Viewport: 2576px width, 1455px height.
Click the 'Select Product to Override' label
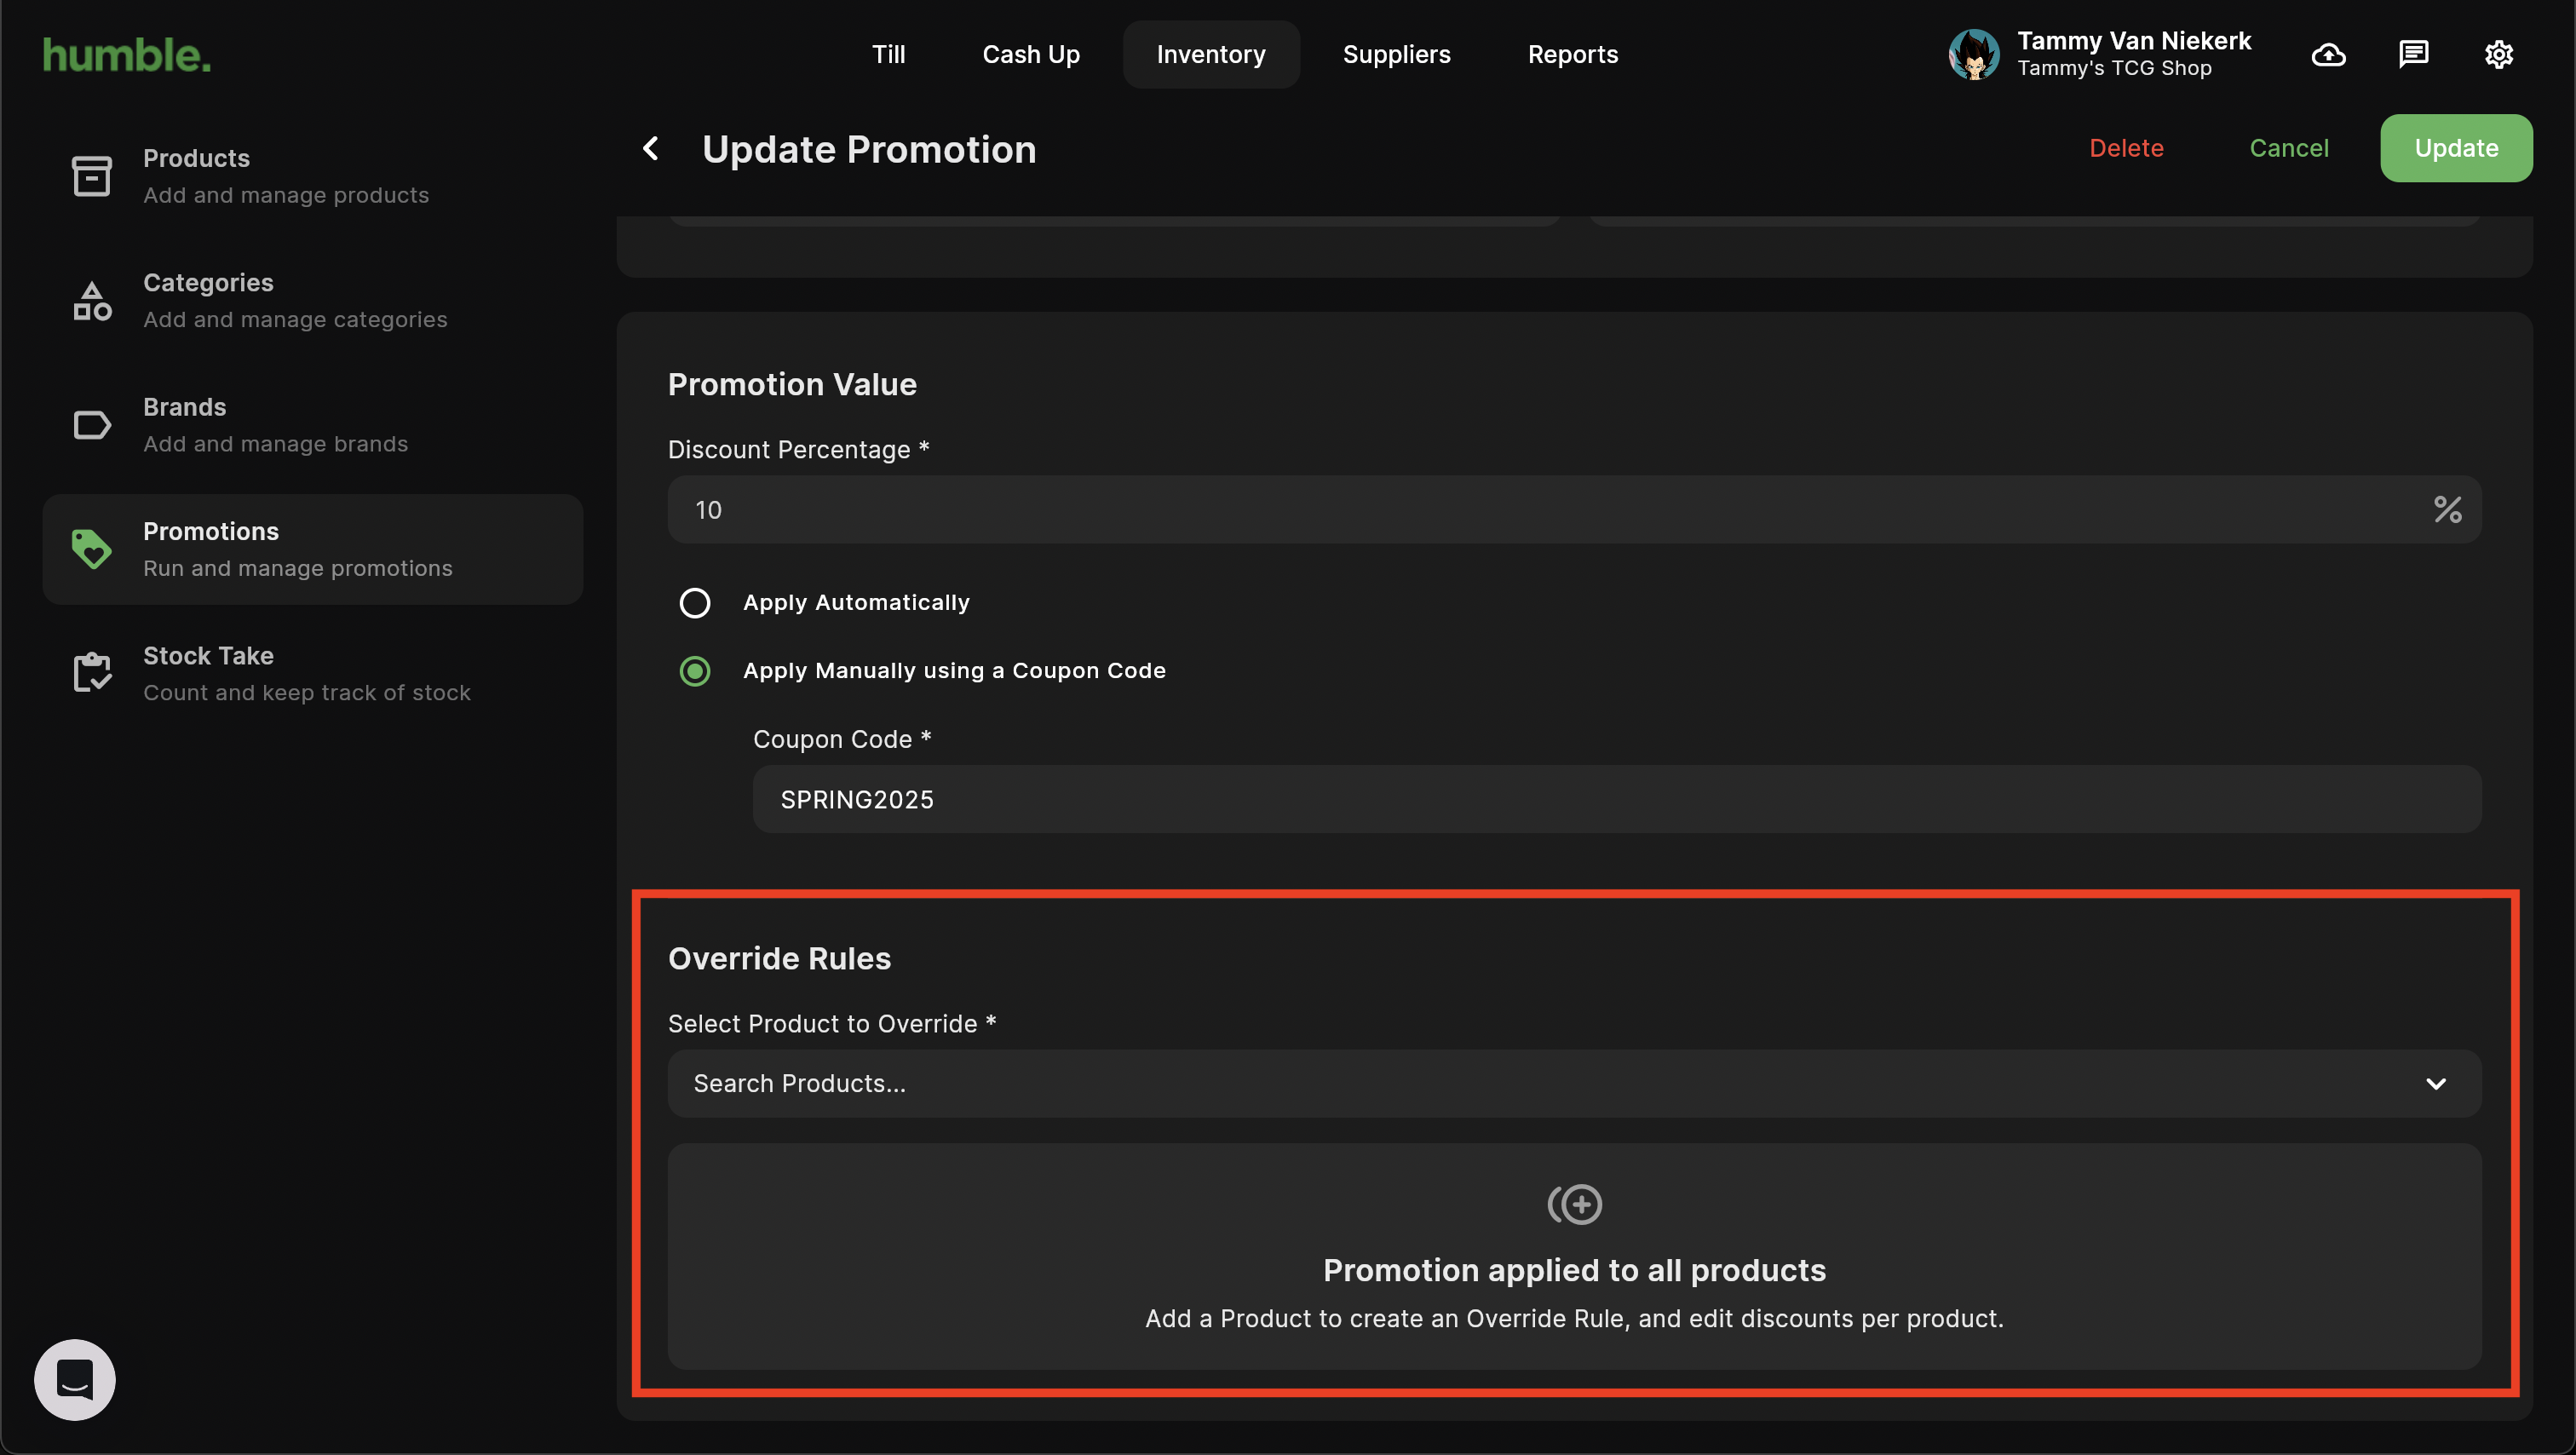tap(832, 1023)
